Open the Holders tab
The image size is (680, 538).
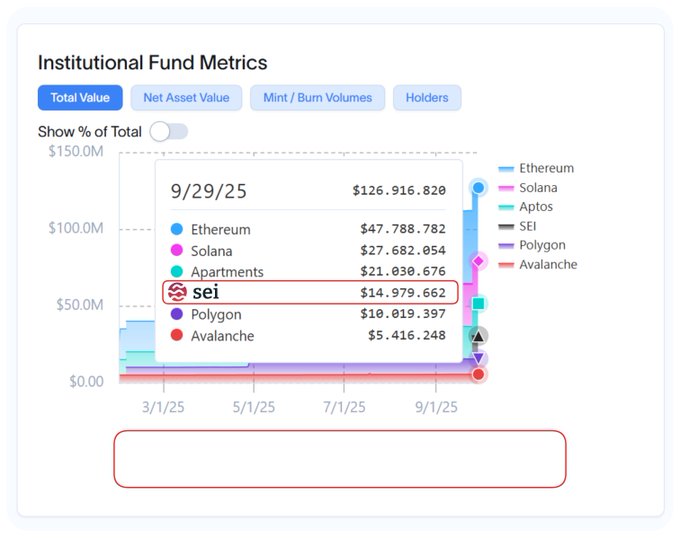[427, 98]
